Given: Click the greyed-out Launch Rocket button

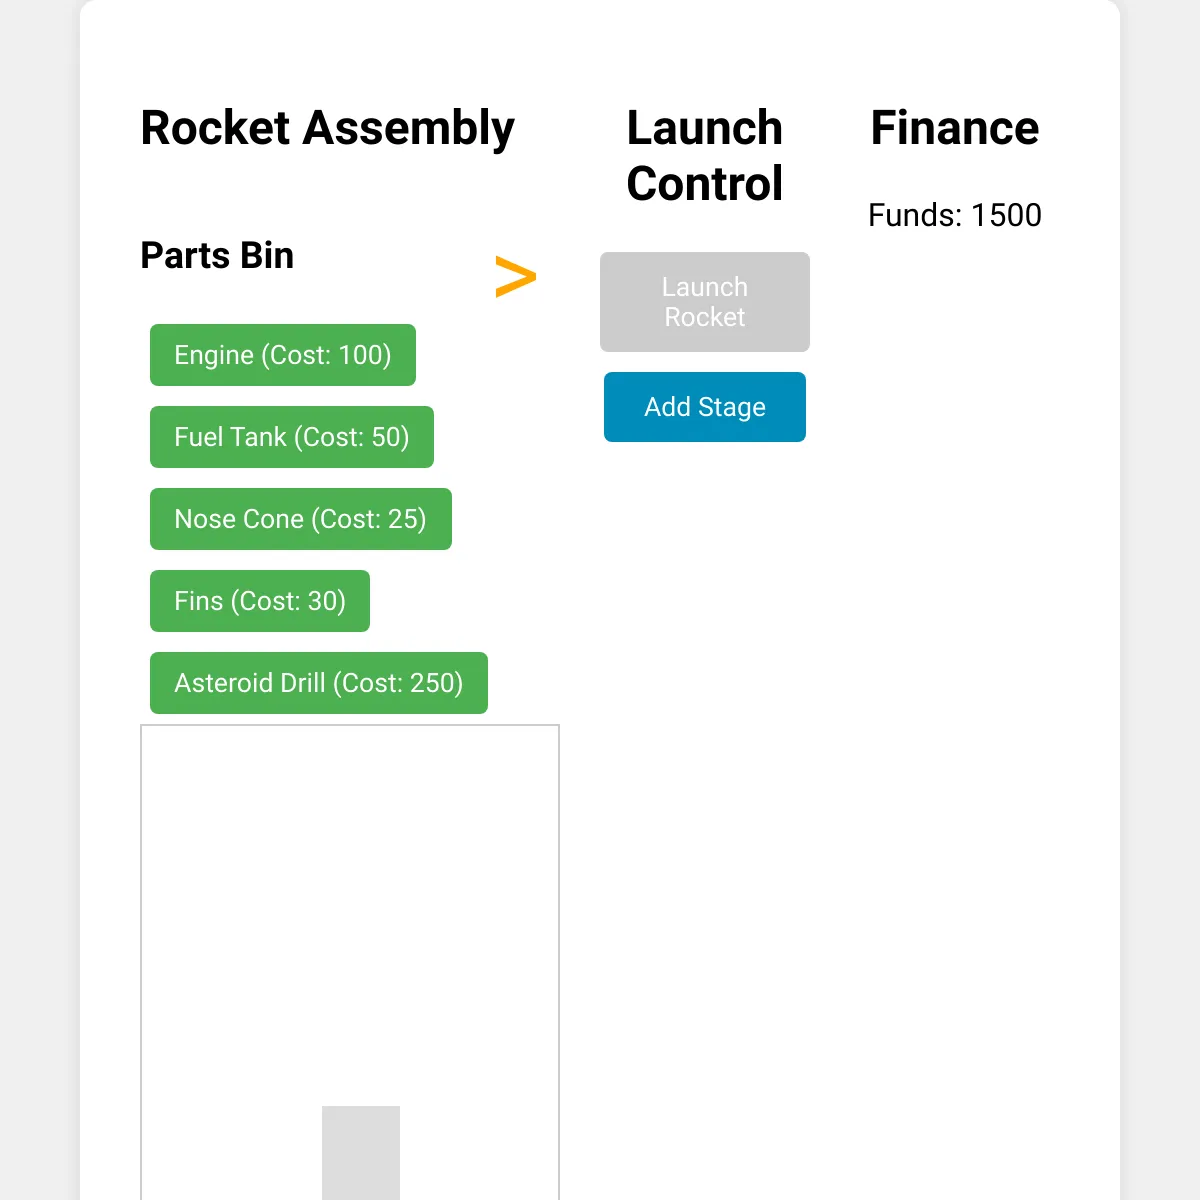Looking at the screenshot, I should point(705,302).
